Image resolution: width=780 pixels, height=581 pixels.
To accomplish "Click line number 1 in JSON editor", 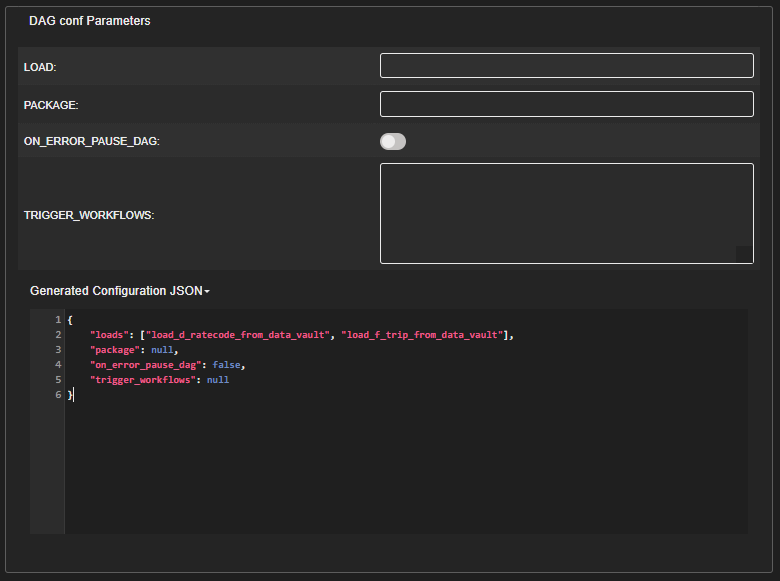I will tap(58, 320).
